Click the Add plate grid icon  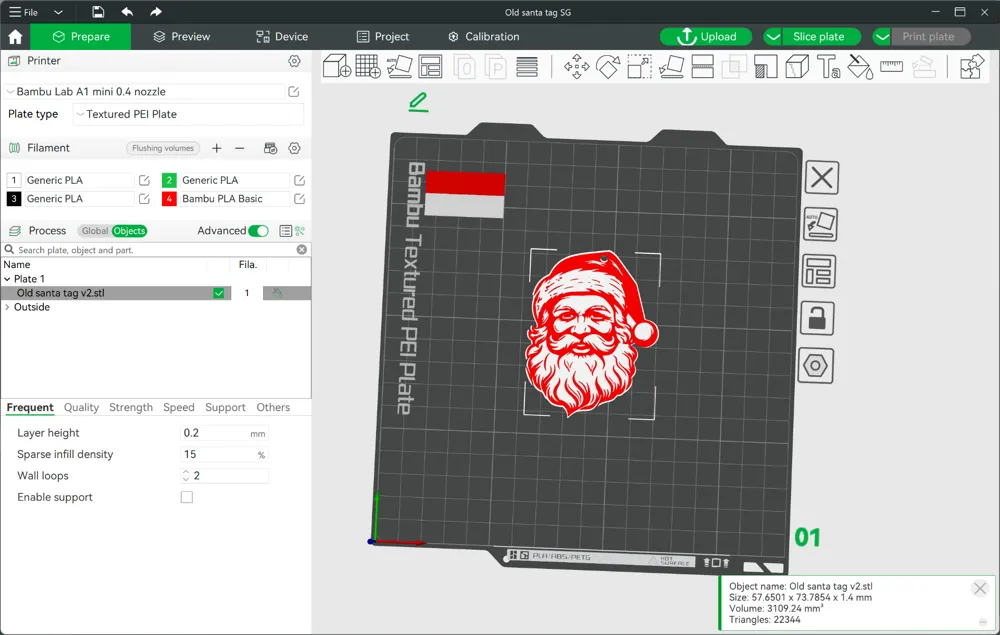point(368,66)
